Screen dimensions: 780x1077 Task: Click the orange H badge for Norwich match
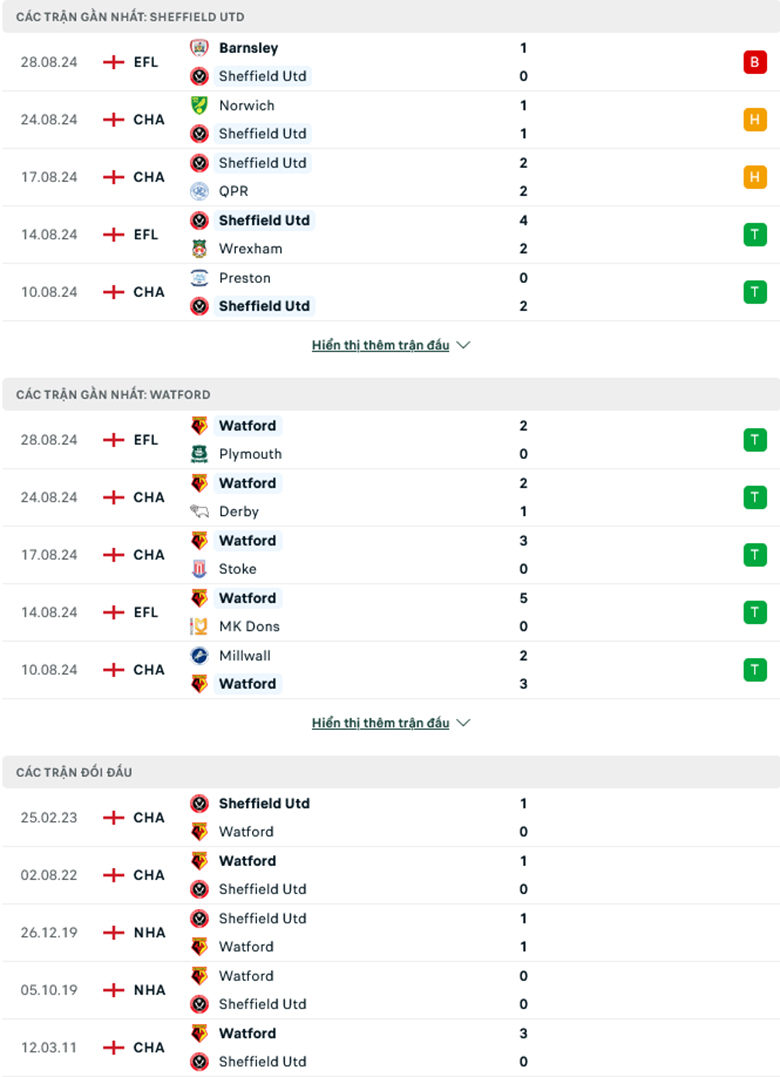pyautogui.click(x=755, y=120)
